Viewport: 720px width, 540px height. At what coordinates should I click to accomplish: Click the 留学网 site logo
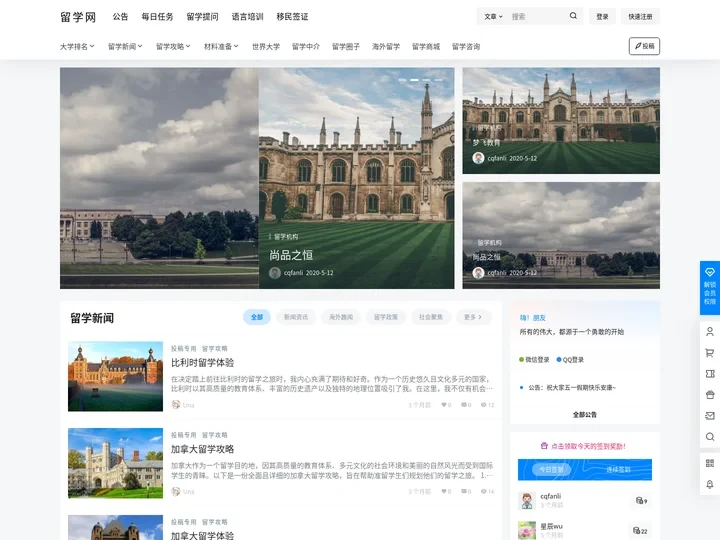coord(78,17)
